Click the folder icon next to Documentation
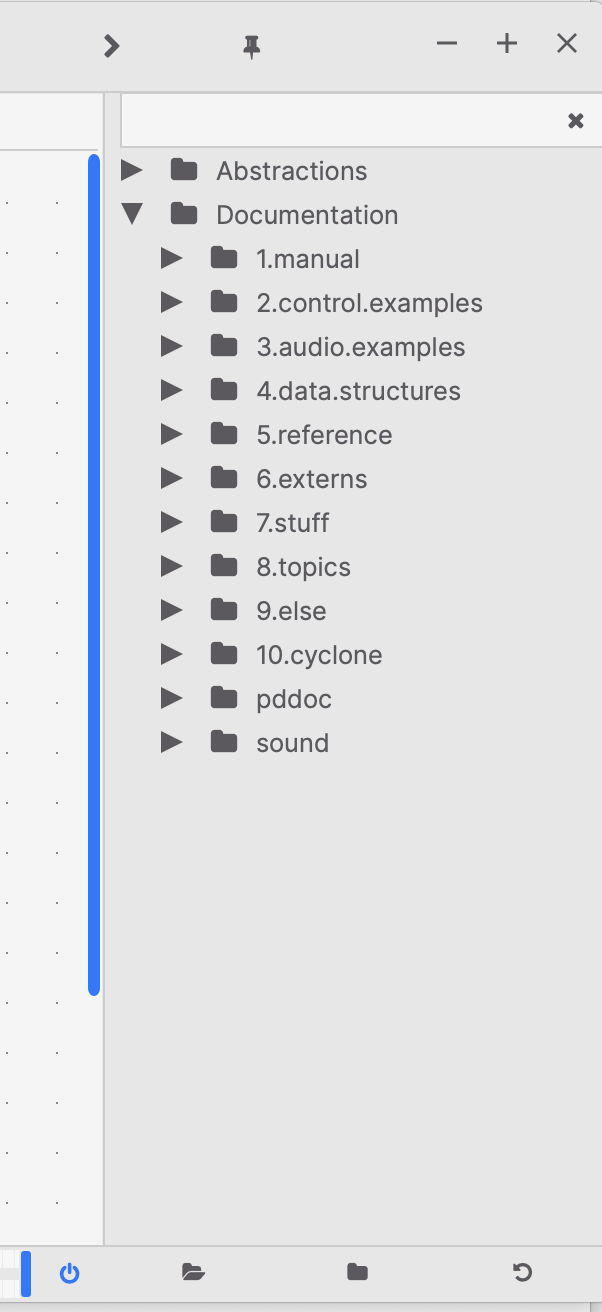The width and height of the screenshot is (602, 1312). tap(184, 214)
